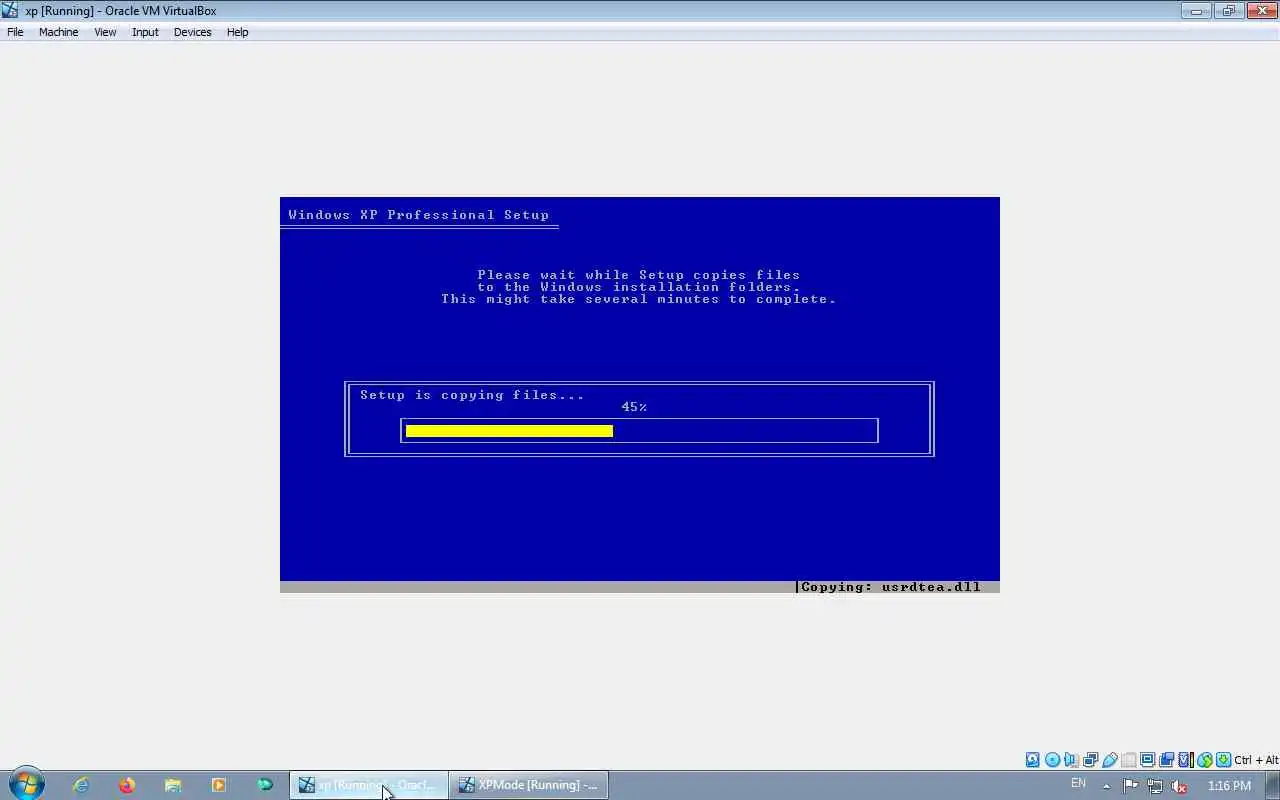Click the green round taskbar application icon
Viewport: 1280px width, 800px height.
pos(265,785)
